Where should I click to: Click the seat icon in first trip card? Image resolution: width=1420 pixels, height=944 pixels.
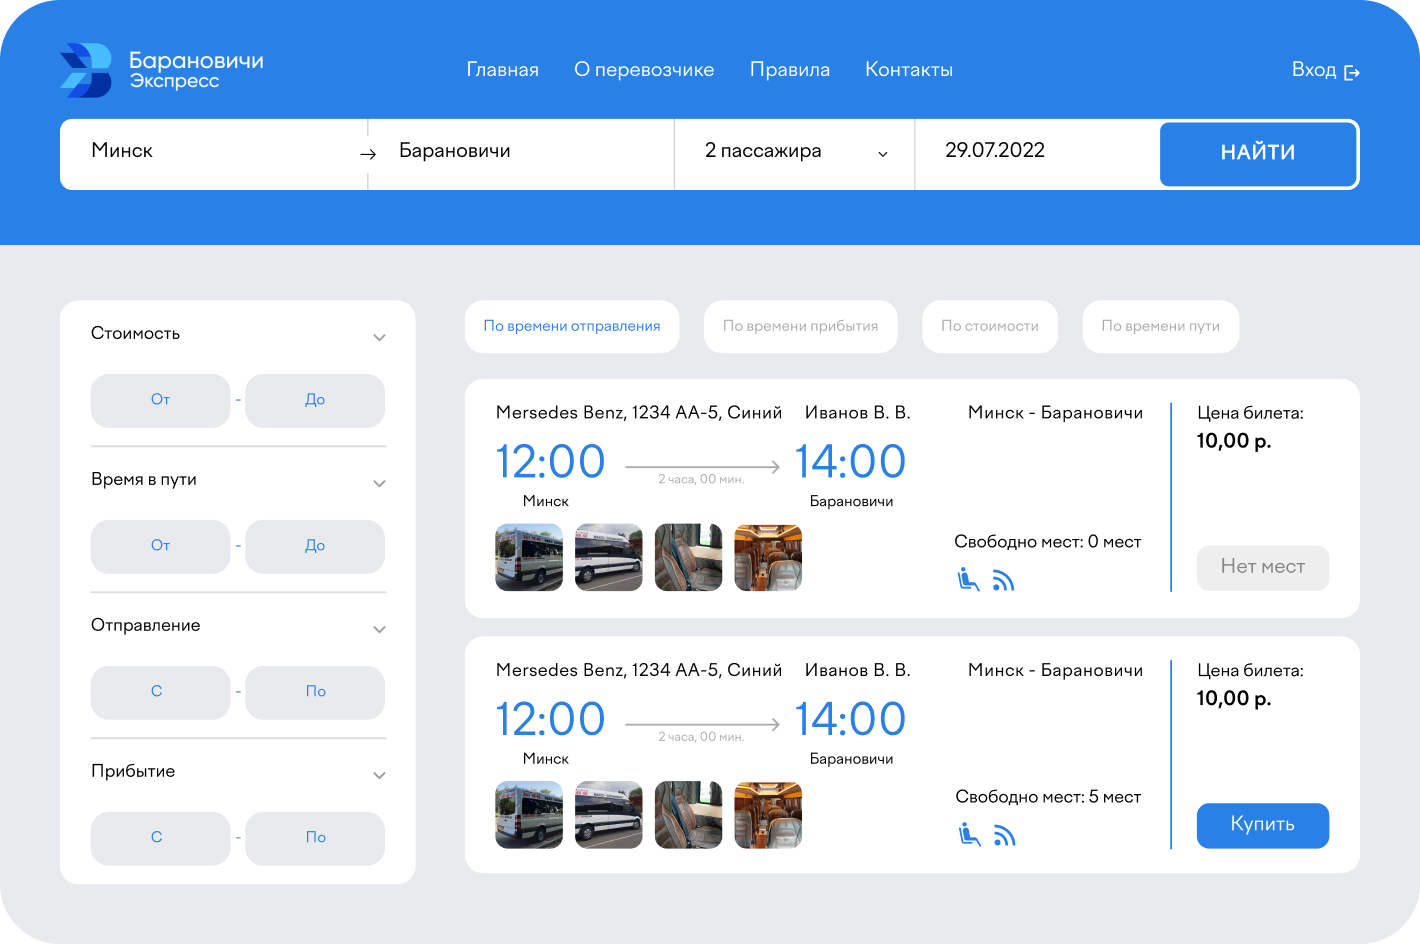[968, 579]
